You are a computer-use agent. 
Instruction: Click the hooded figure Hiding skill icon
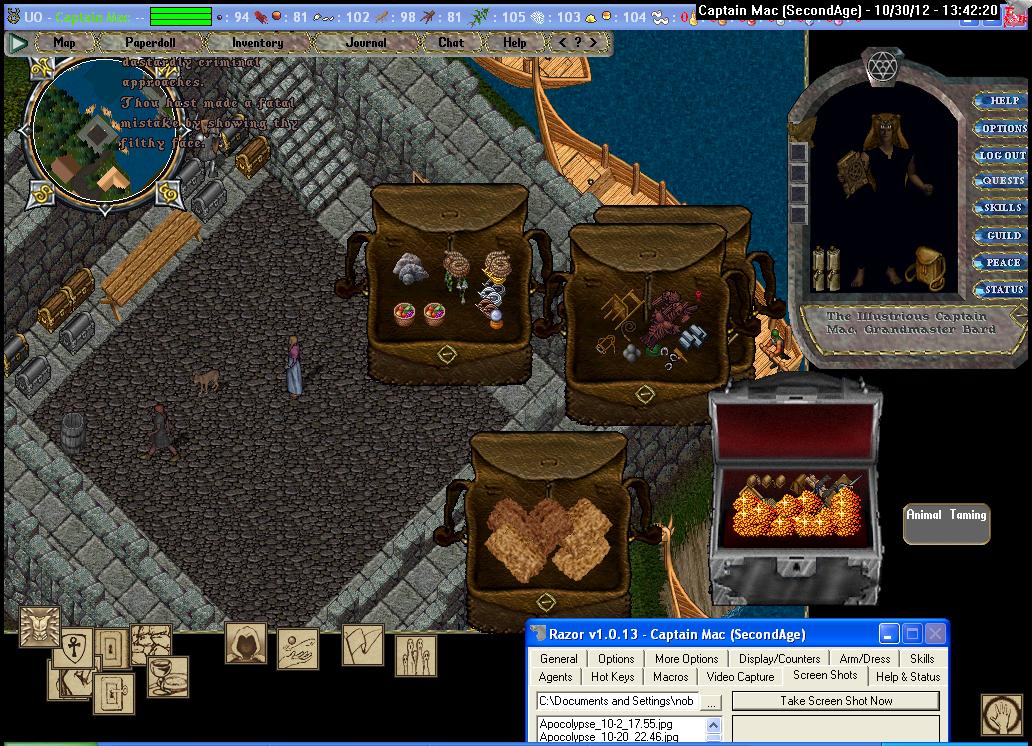pos(245,643)
